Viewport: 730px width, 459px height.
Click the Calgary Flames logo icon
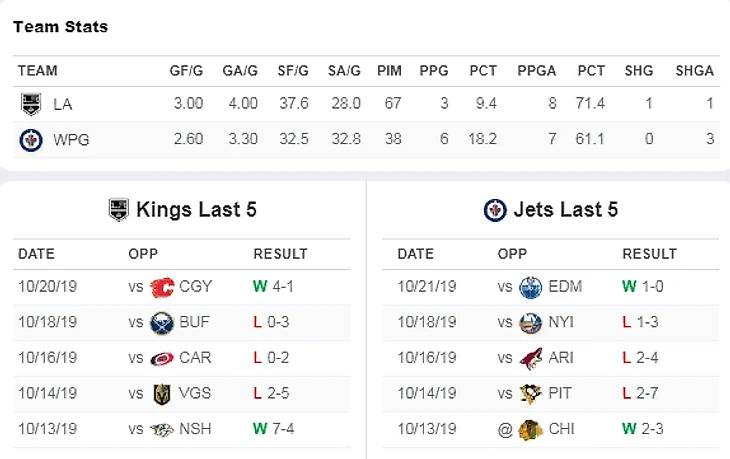[x=162, y=287]
